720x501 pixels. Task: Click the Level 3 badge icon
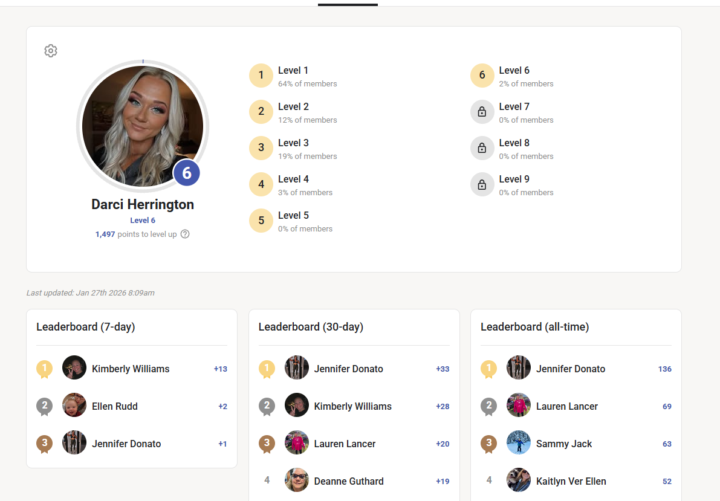pos(261,148)
